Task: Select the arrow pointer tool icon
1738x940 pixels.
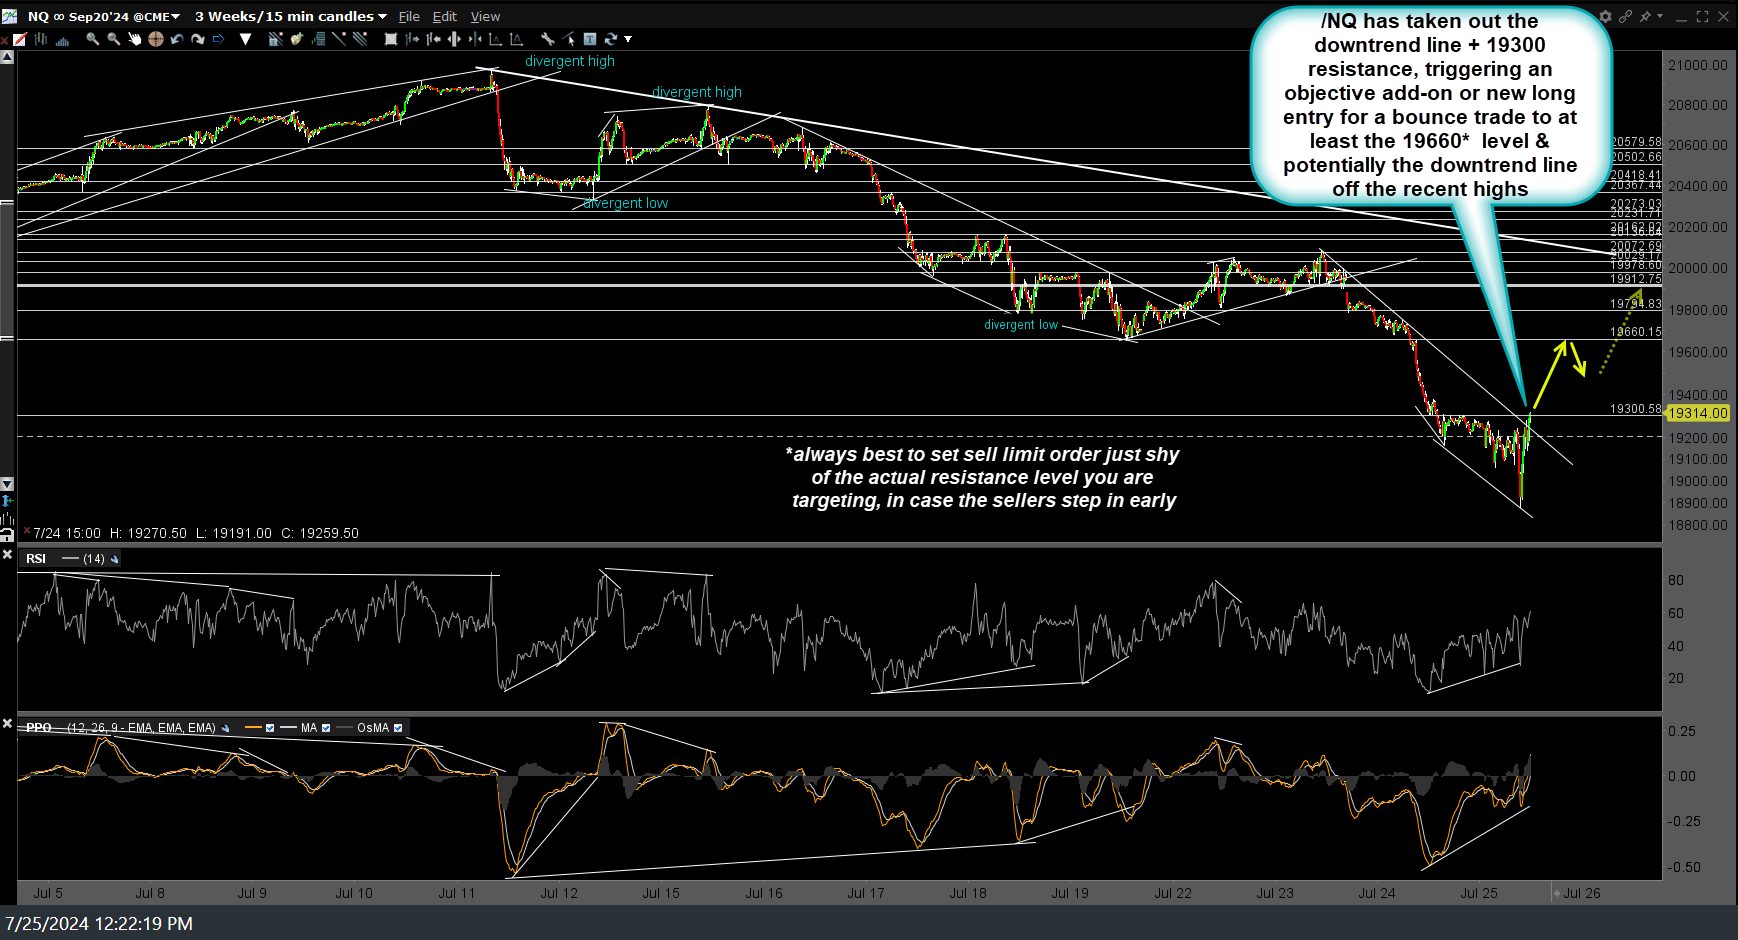Action: 569,39
